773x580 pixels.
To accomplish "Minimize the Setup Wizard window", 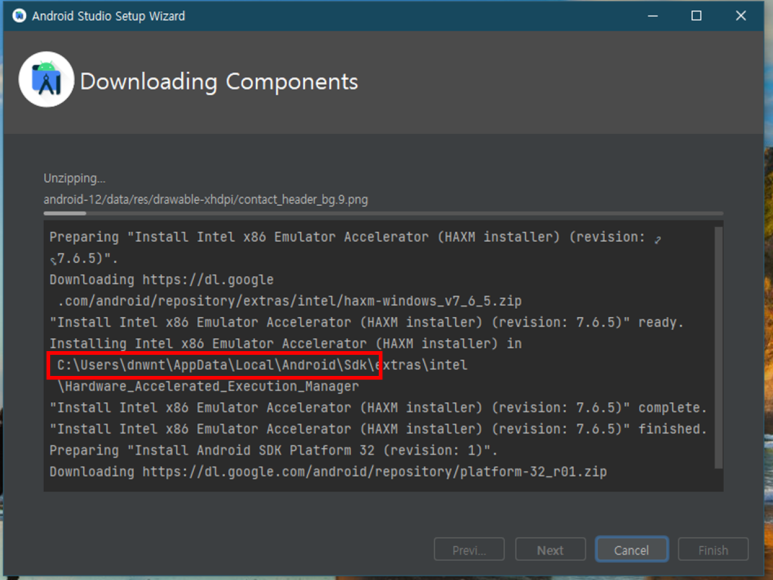I will click(x=653, y=16).
